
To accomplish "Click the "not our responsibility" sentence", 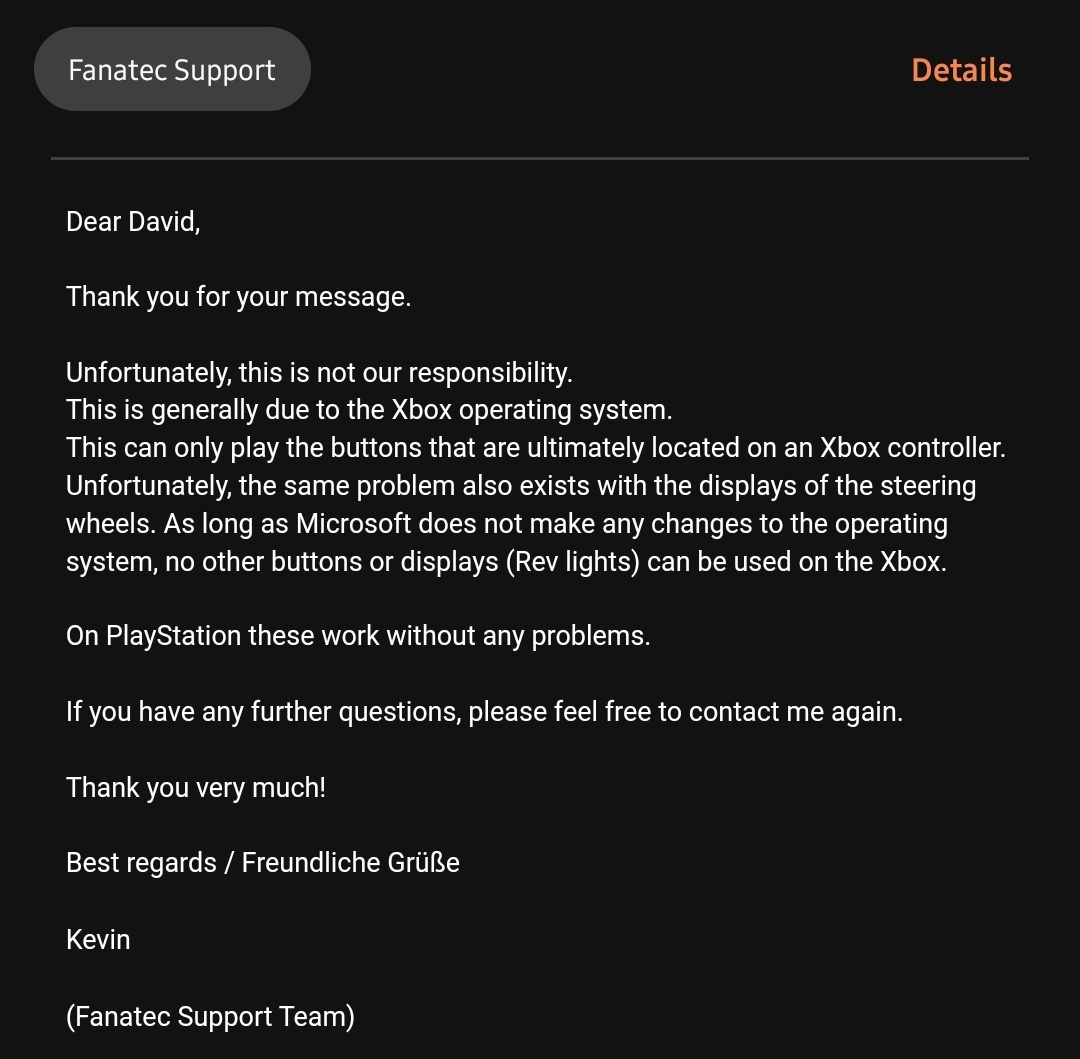I will [319, 373].
